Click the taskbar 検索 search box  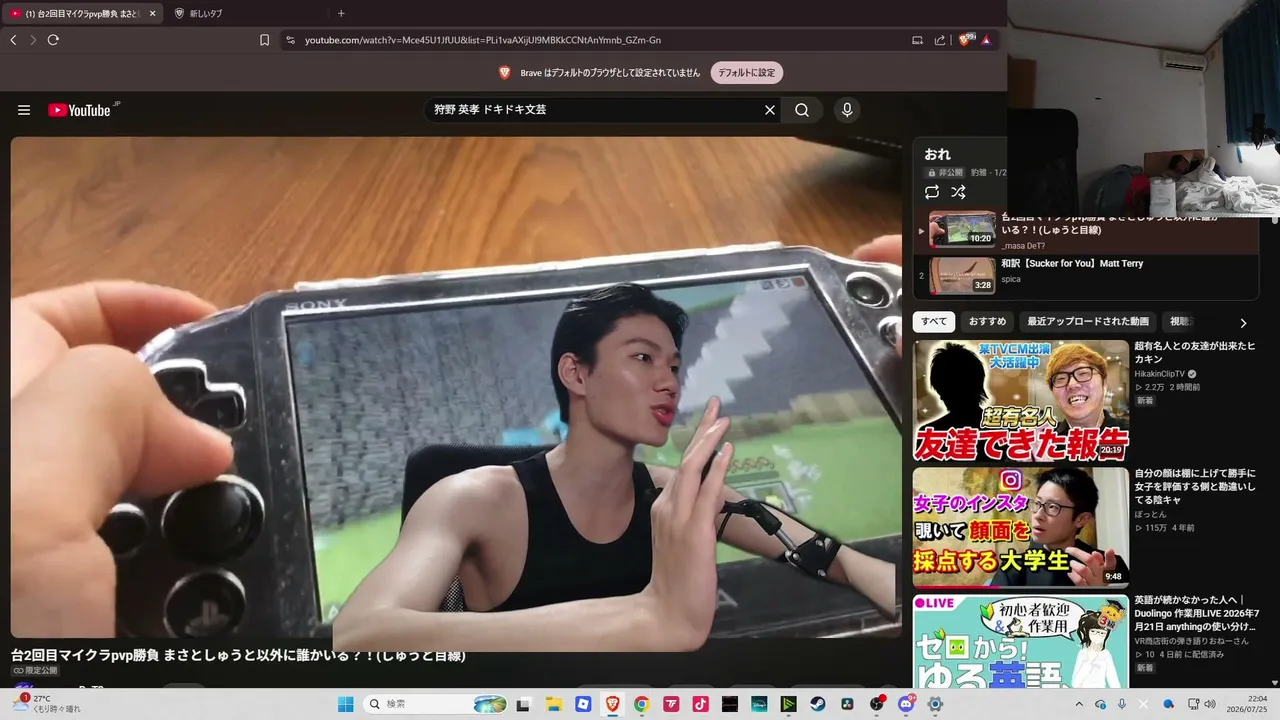click(435, 704)
